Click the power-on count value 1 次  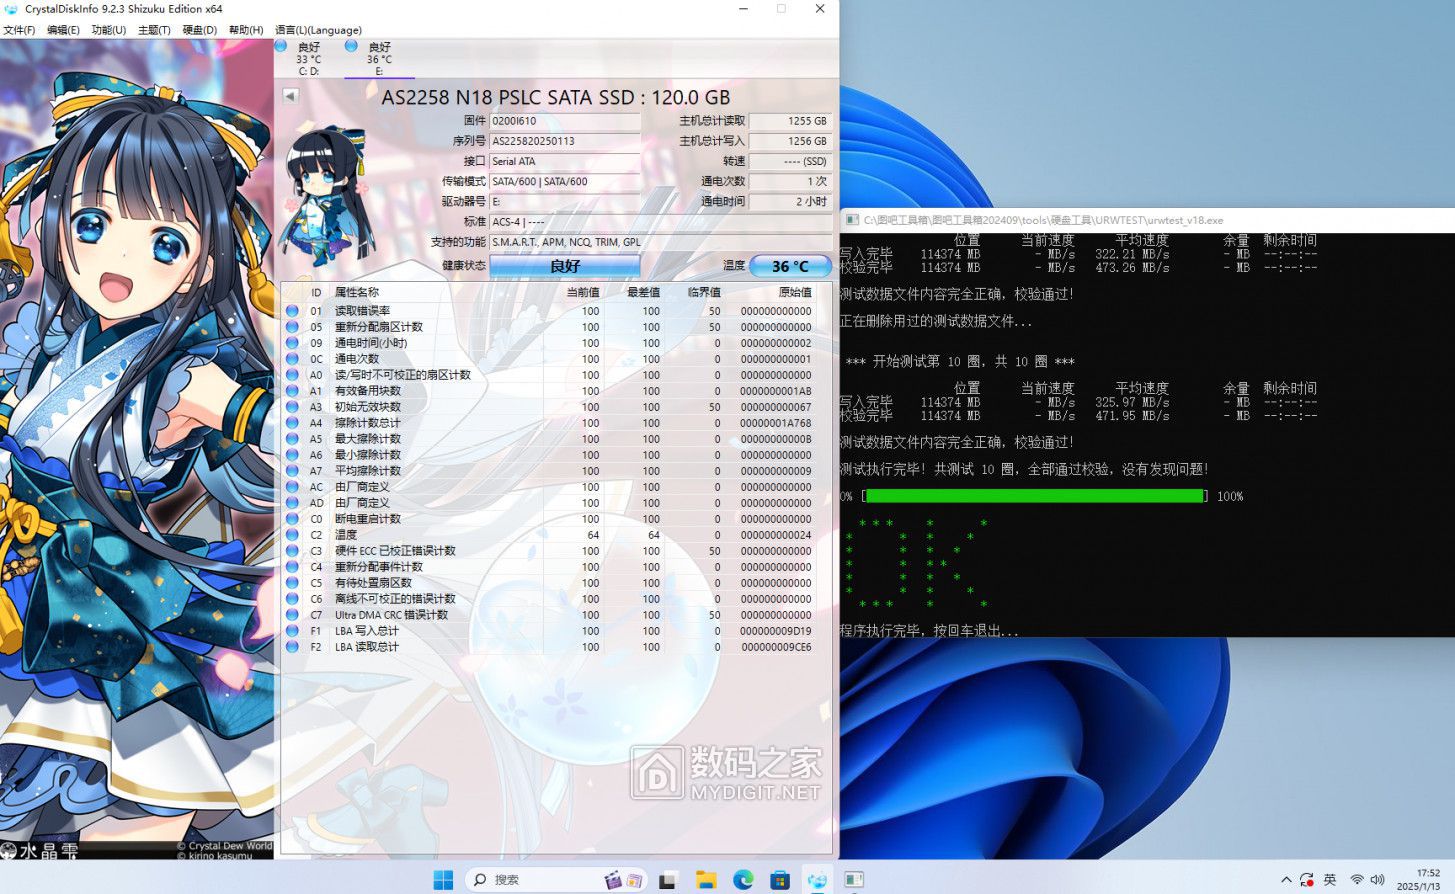790,181
